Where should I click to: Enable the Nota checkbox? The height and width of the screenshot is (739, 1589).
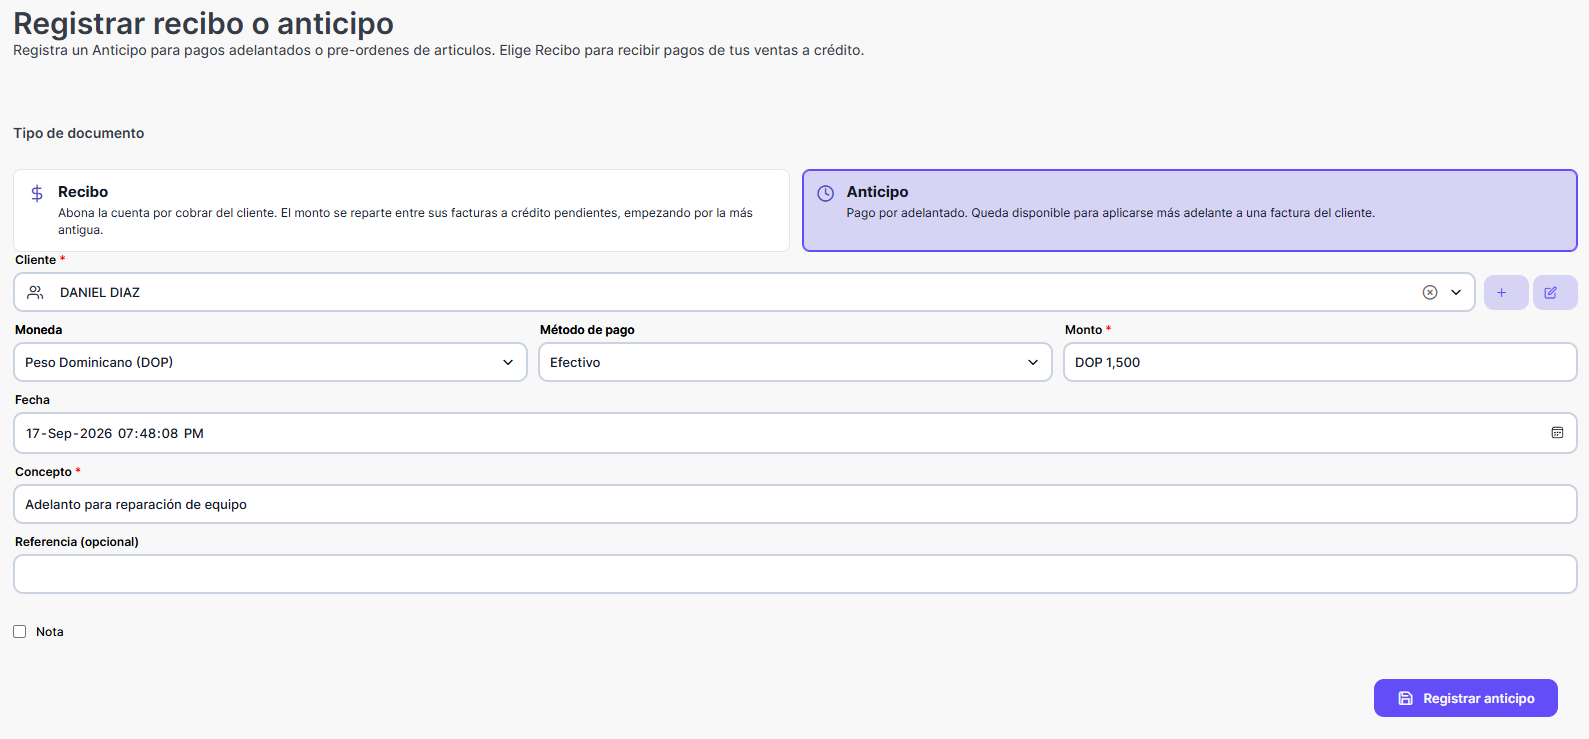(x=20, y=632)
